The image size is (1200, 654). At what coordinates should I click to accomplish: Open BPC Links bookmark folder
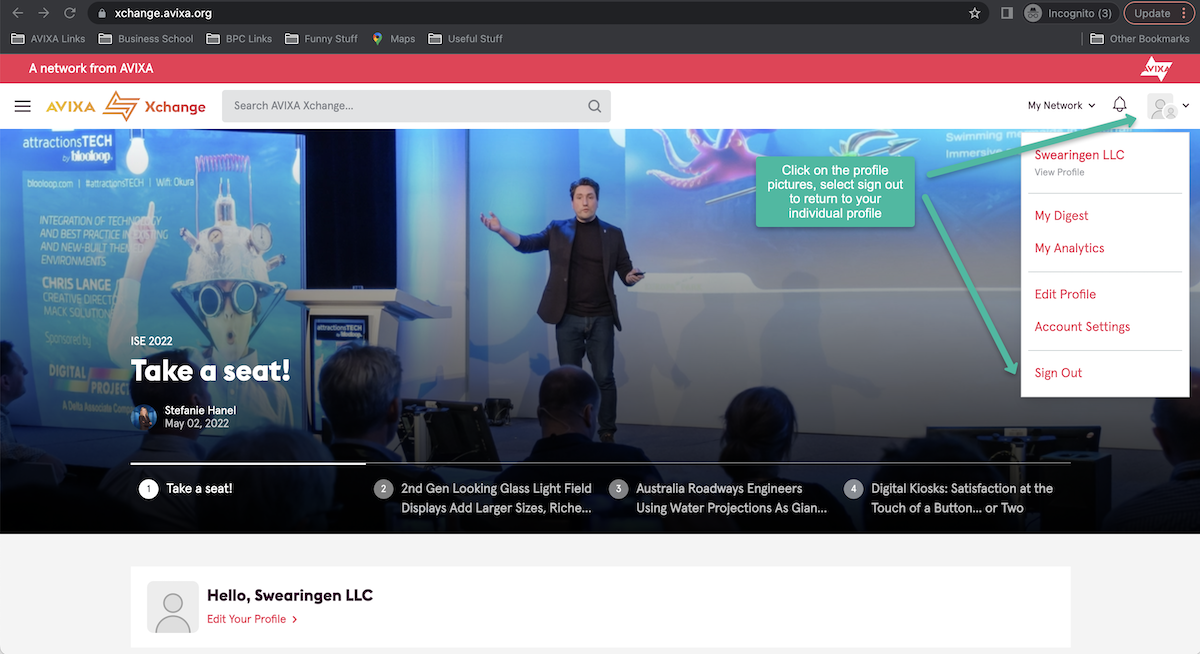[240, 39]
